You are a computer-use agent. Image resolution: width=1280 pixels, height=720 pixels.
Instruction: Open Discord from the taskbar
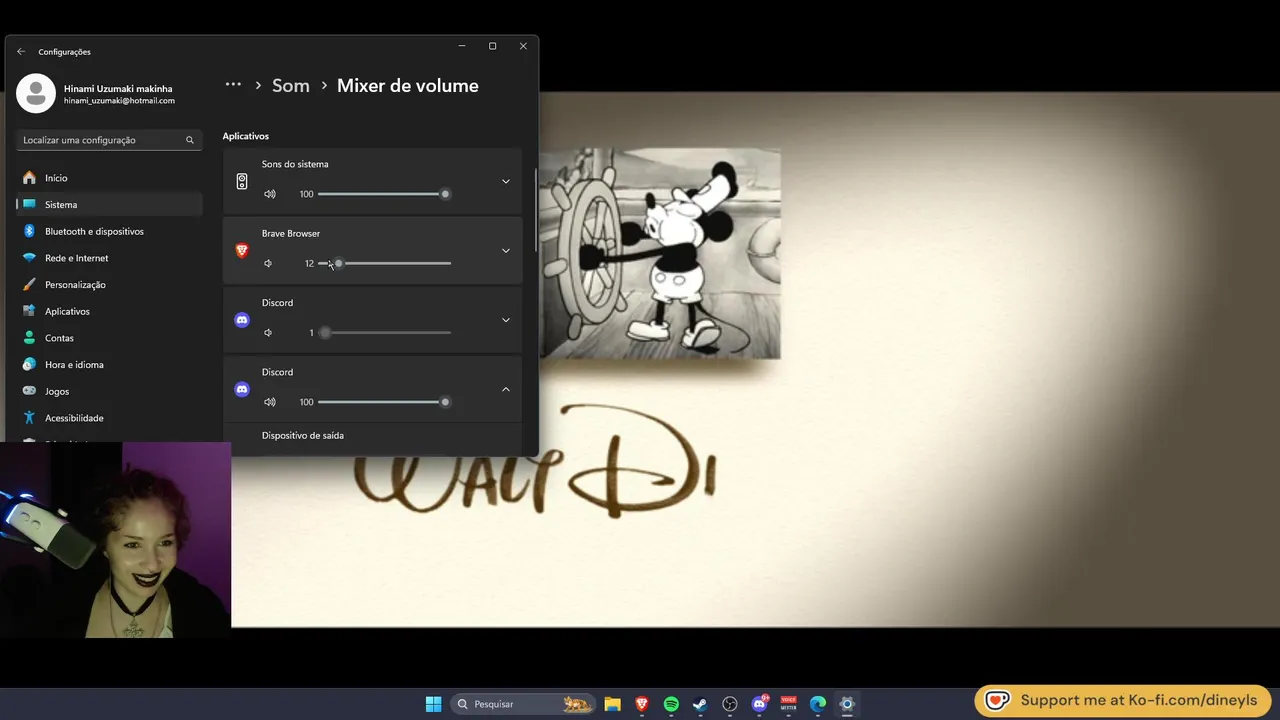(x=759, y=704)
